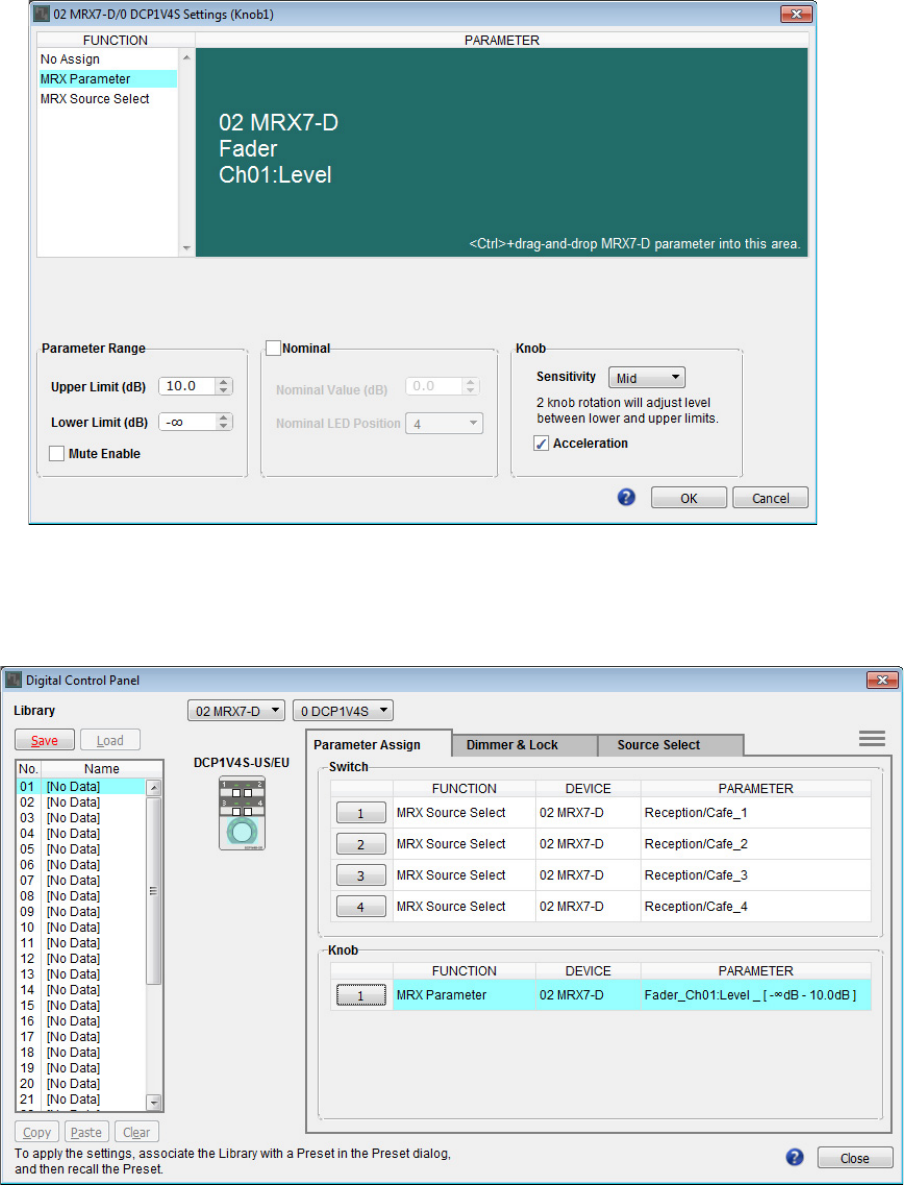The height and width of the screenshot is (1185, 904).
Task: Select library entry 01 [No Data]
Action: (x=81, y=787)
